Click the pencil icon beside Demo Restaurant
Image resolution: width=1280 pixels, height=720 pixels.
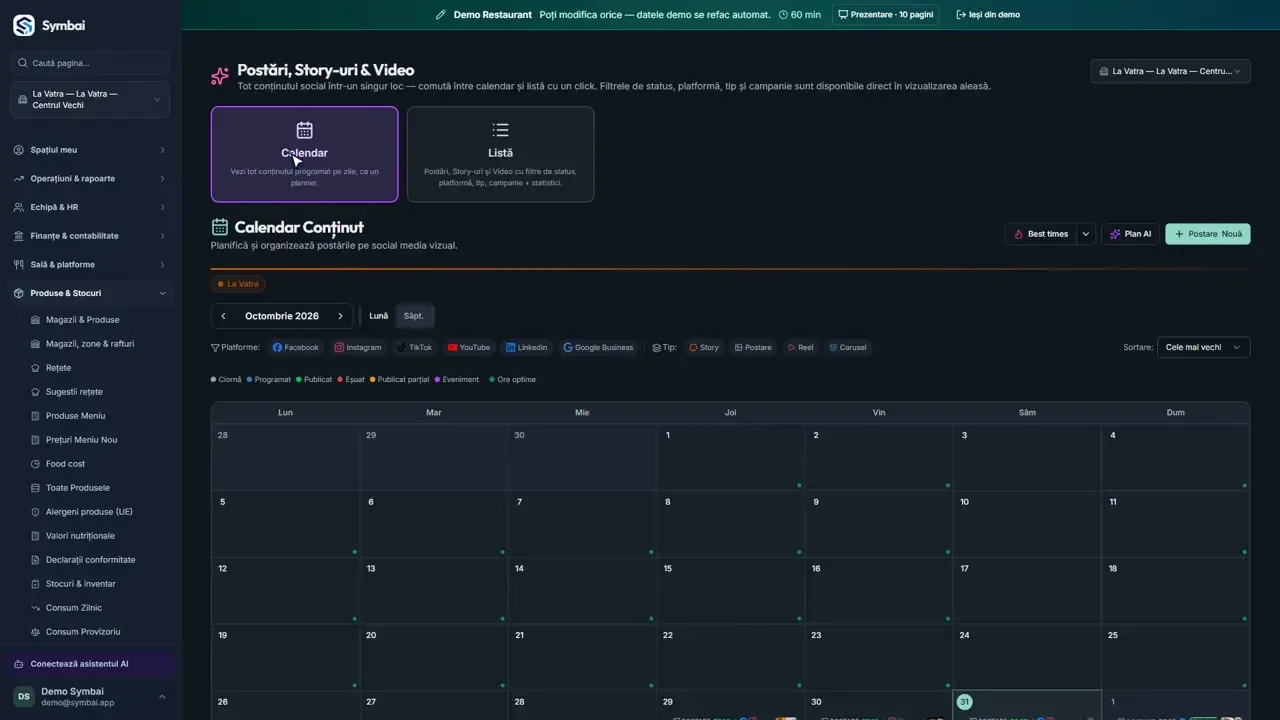click(441, 15)
